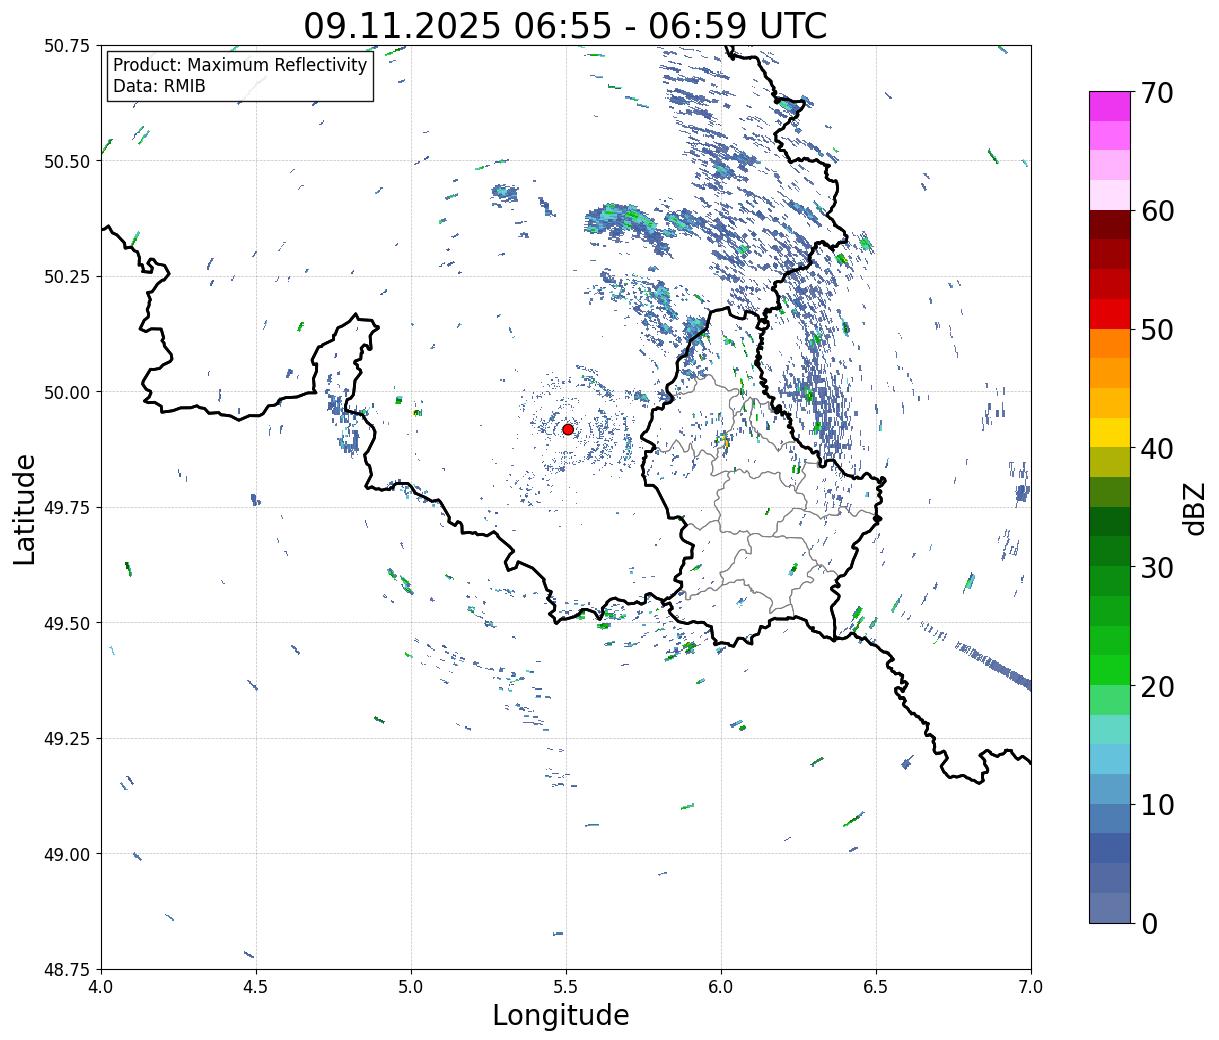Click the 'Data: RMIB' legend text
This screenshot has height=1040, width=1219.
(x=159, y=86)
